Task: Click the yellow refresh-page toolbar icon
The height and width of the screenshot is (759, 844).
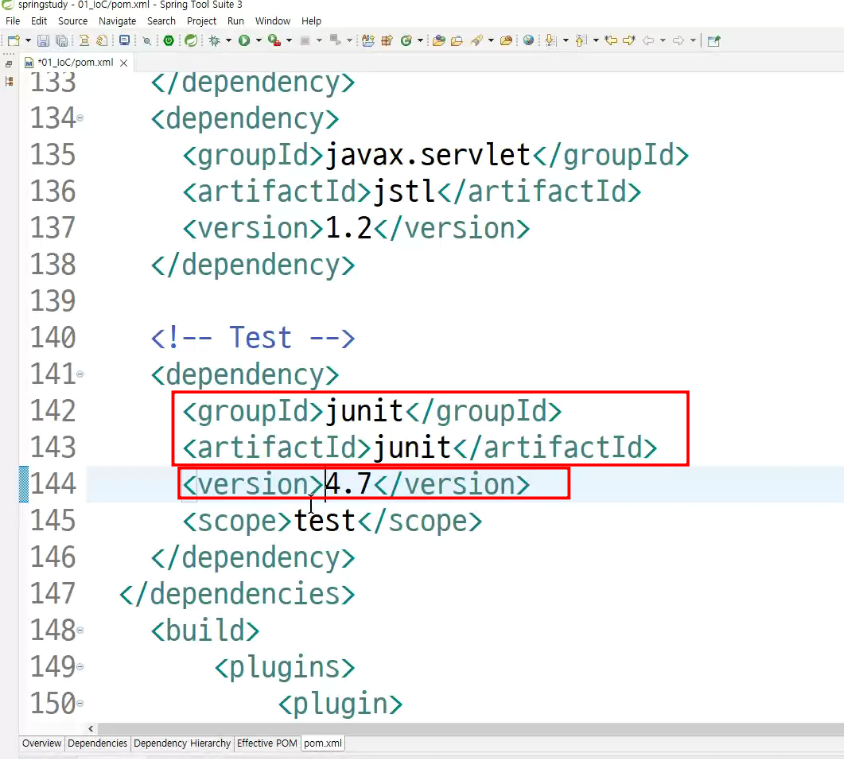Action: coord(102,41)
